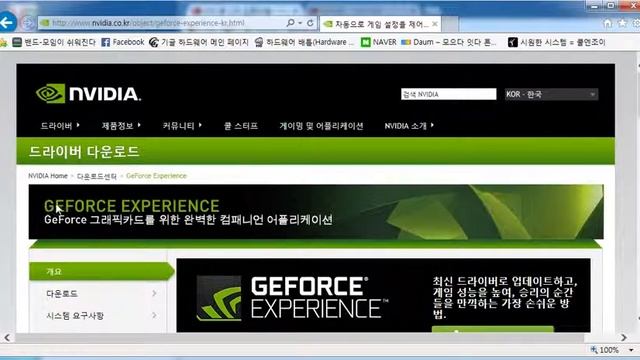
Task: Click the NVIDIA logo
Action: 88,94
